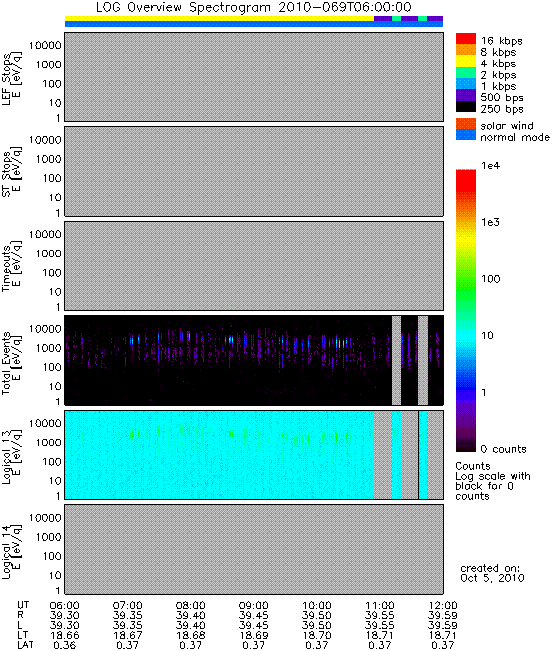This screenshot has height=651, width=552.
Task: Click the 09:00 UT time label
Action: coord(254,606)
